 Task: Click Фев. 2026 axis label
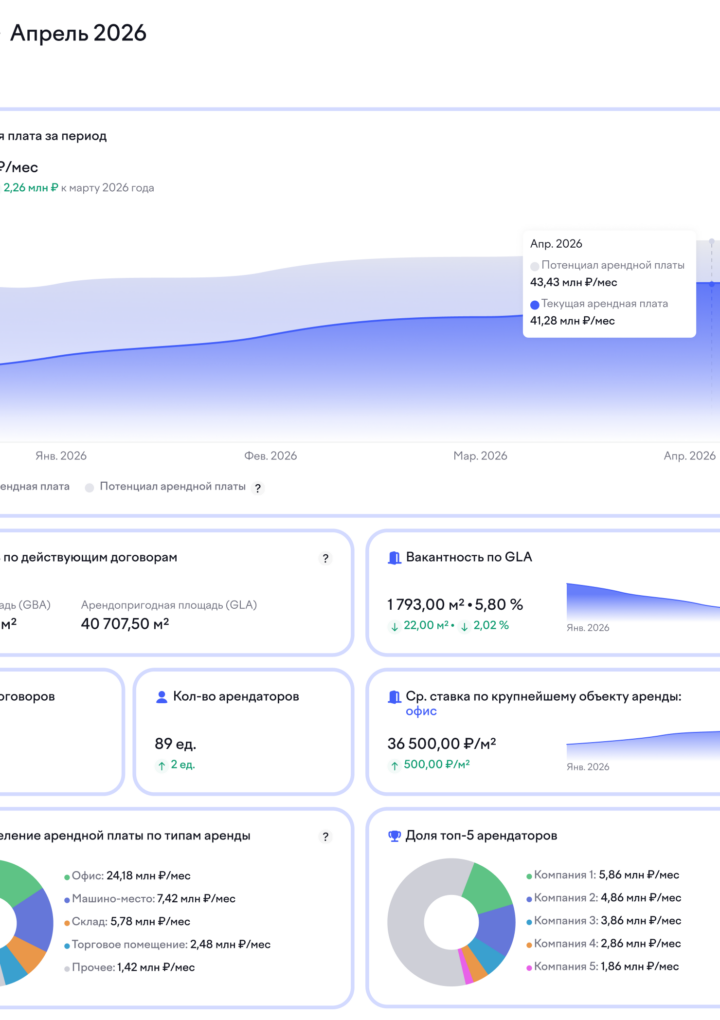(x=271, y=456)
